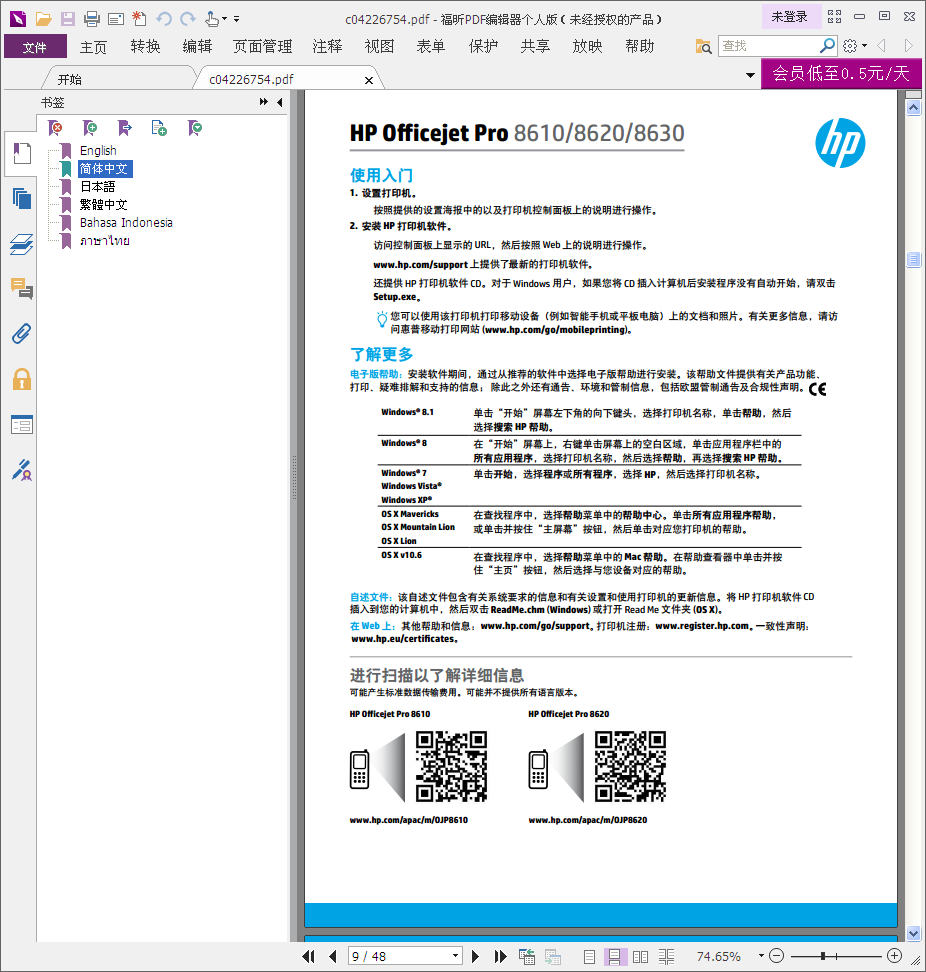This screenshot has height=972, width=926.
Task: Open the digital signatures sidebar panel
Action: pos(22,470)
